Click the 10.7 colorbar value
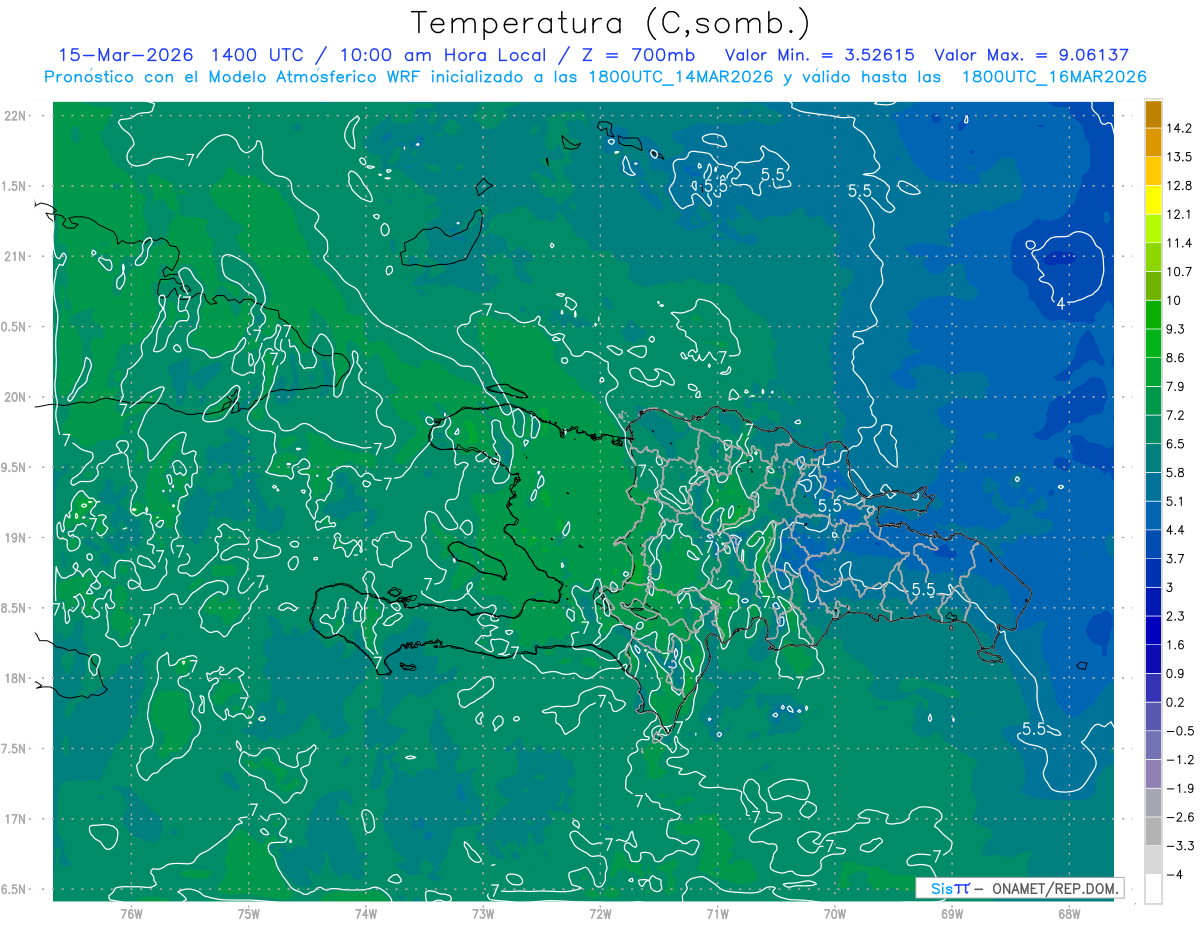 (1180, 272)
